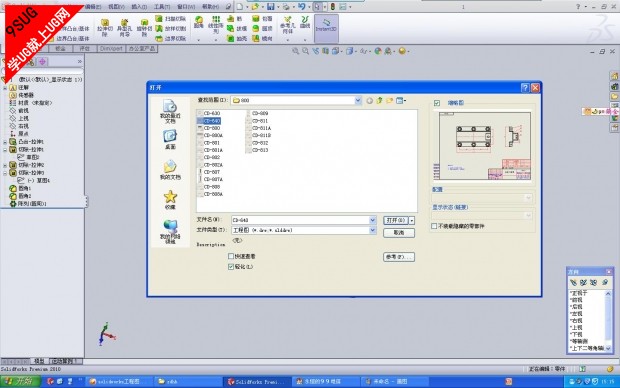Open the 文件类型 file type dropdown

372,230
